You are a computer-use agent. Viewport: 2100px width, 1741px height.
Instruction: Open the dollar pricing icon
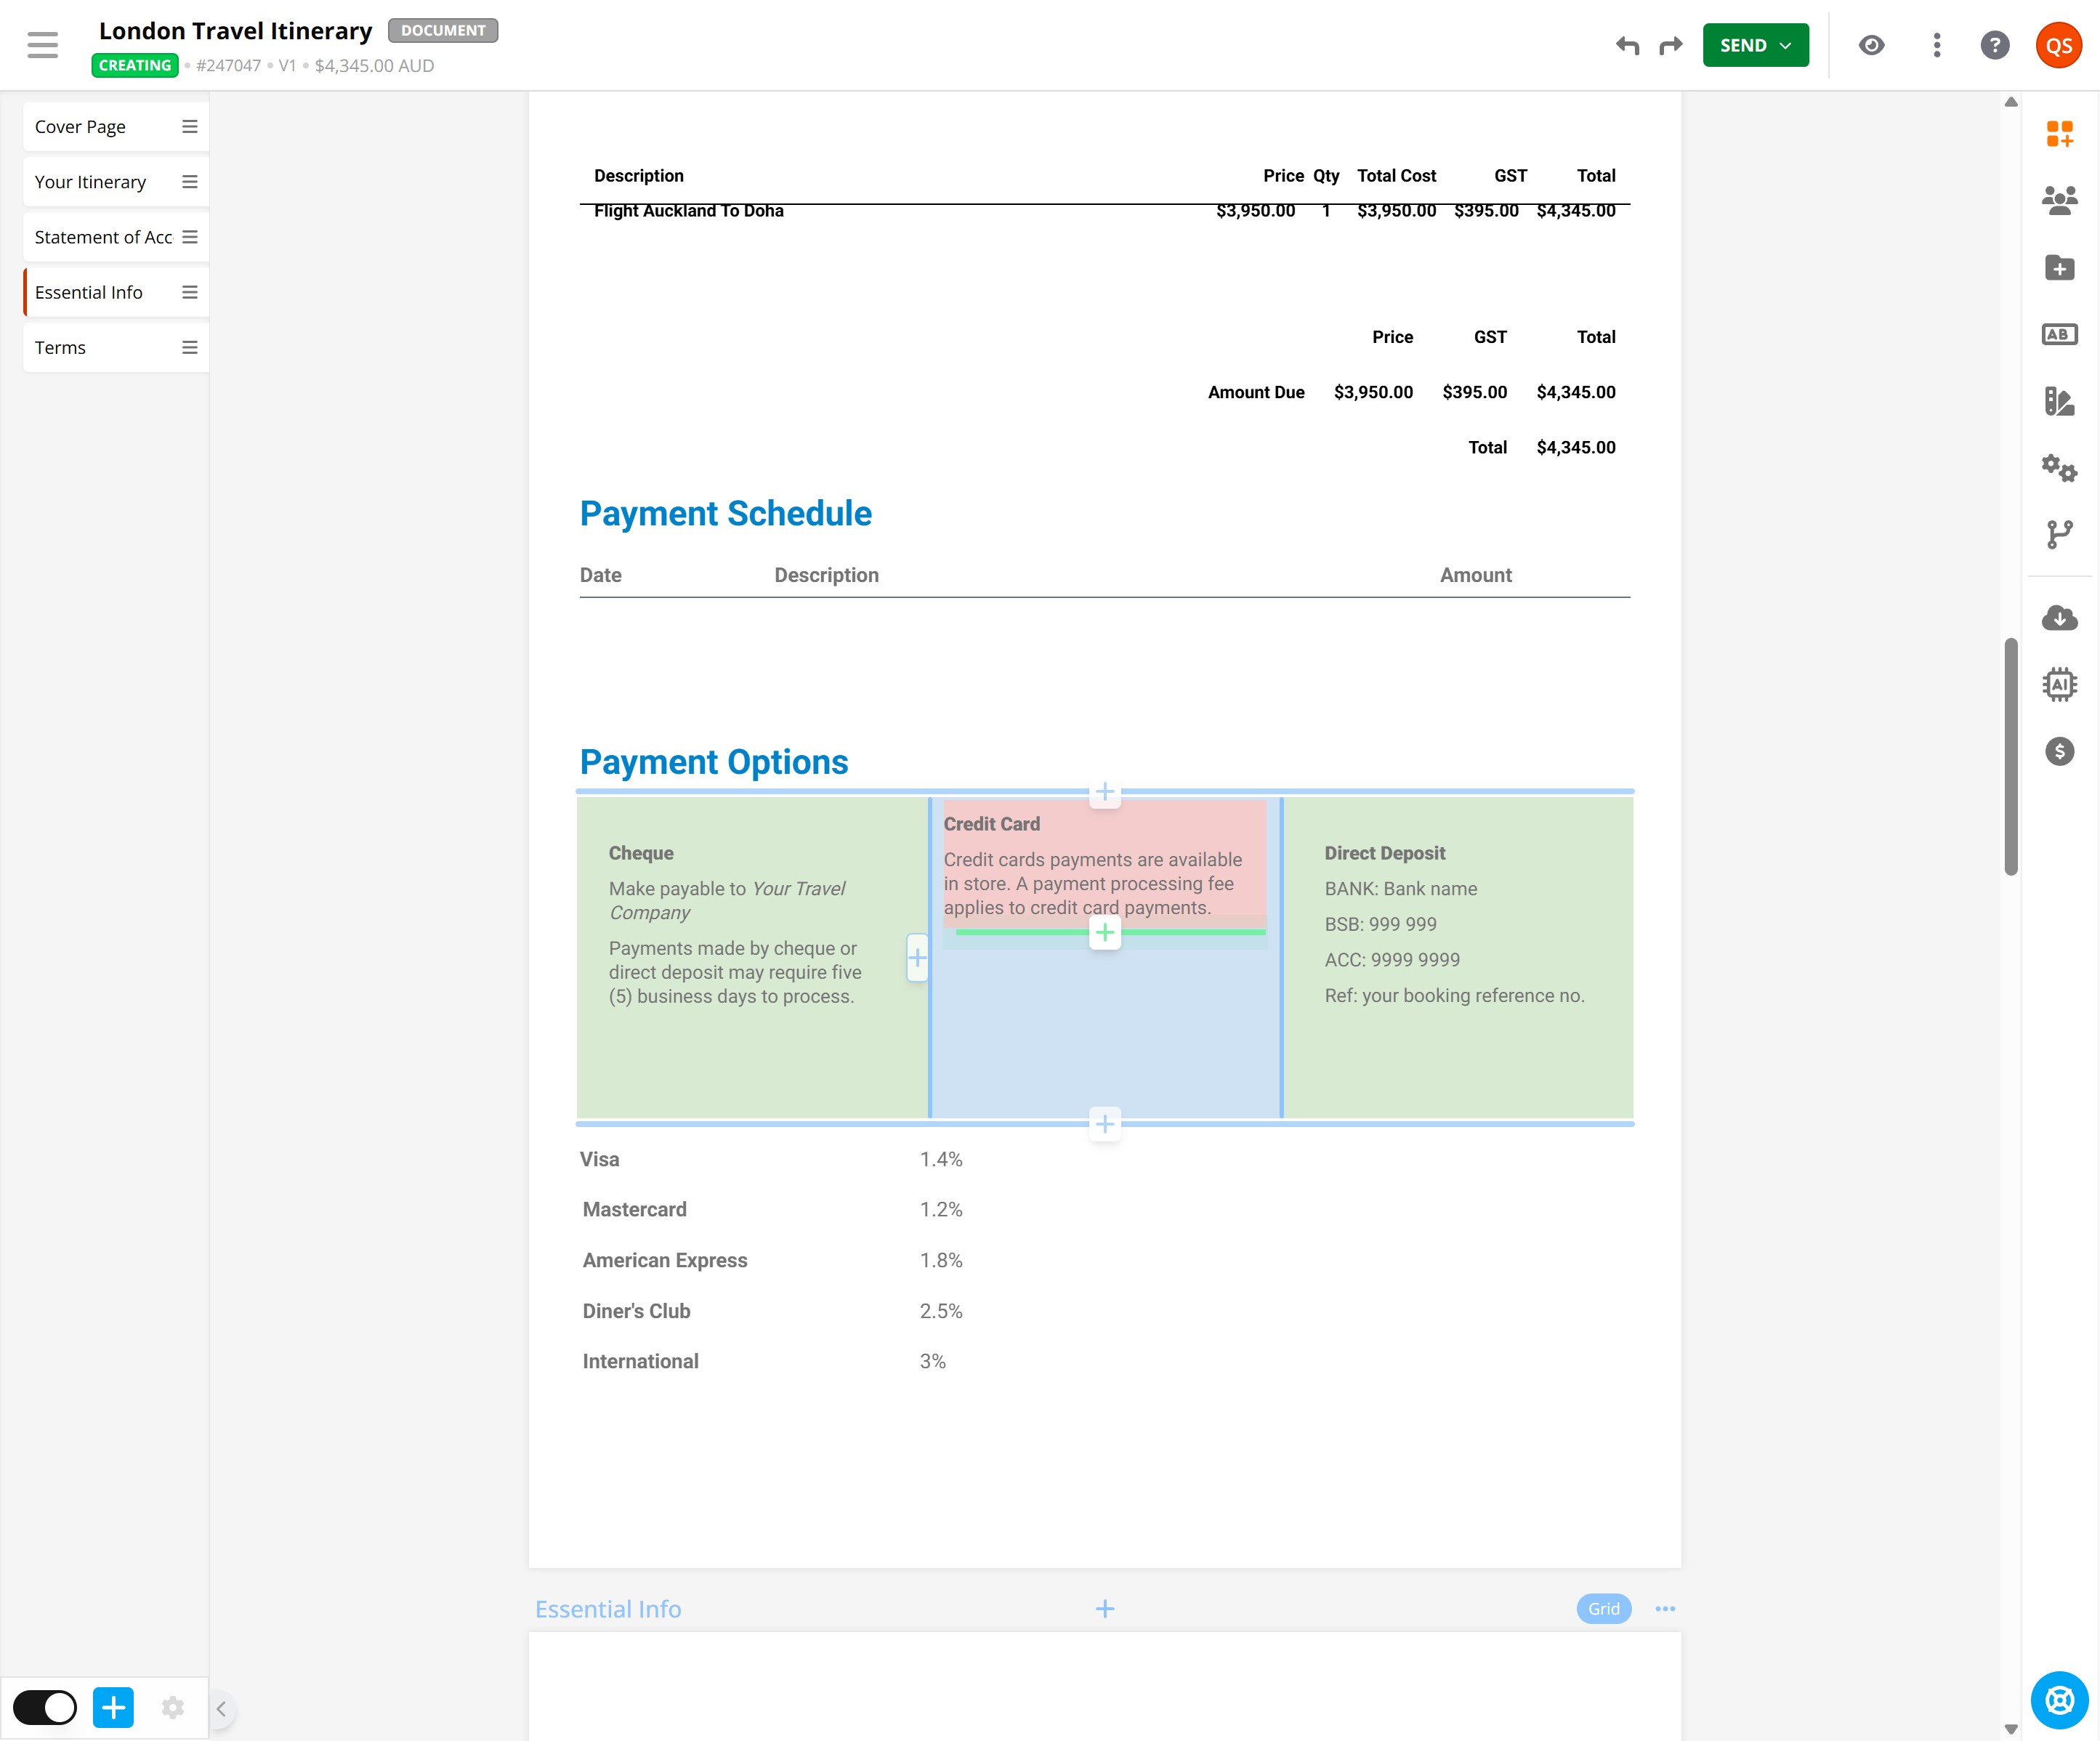pyautogui.click(x=2059, y=751)
